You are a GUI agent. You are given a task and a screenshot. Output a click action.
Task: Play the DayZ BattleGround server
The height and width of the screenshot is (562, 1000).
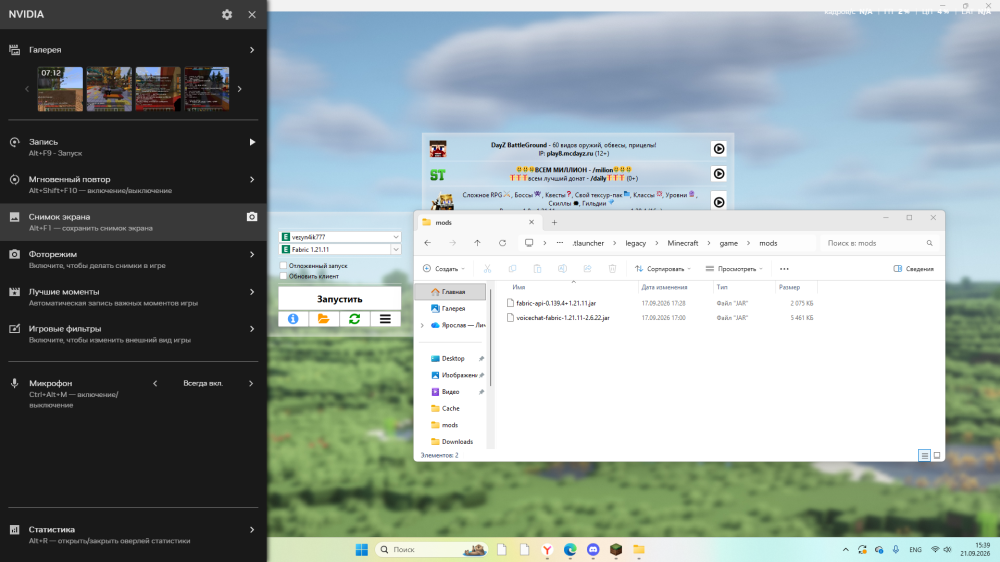click(x=719, y=149)
